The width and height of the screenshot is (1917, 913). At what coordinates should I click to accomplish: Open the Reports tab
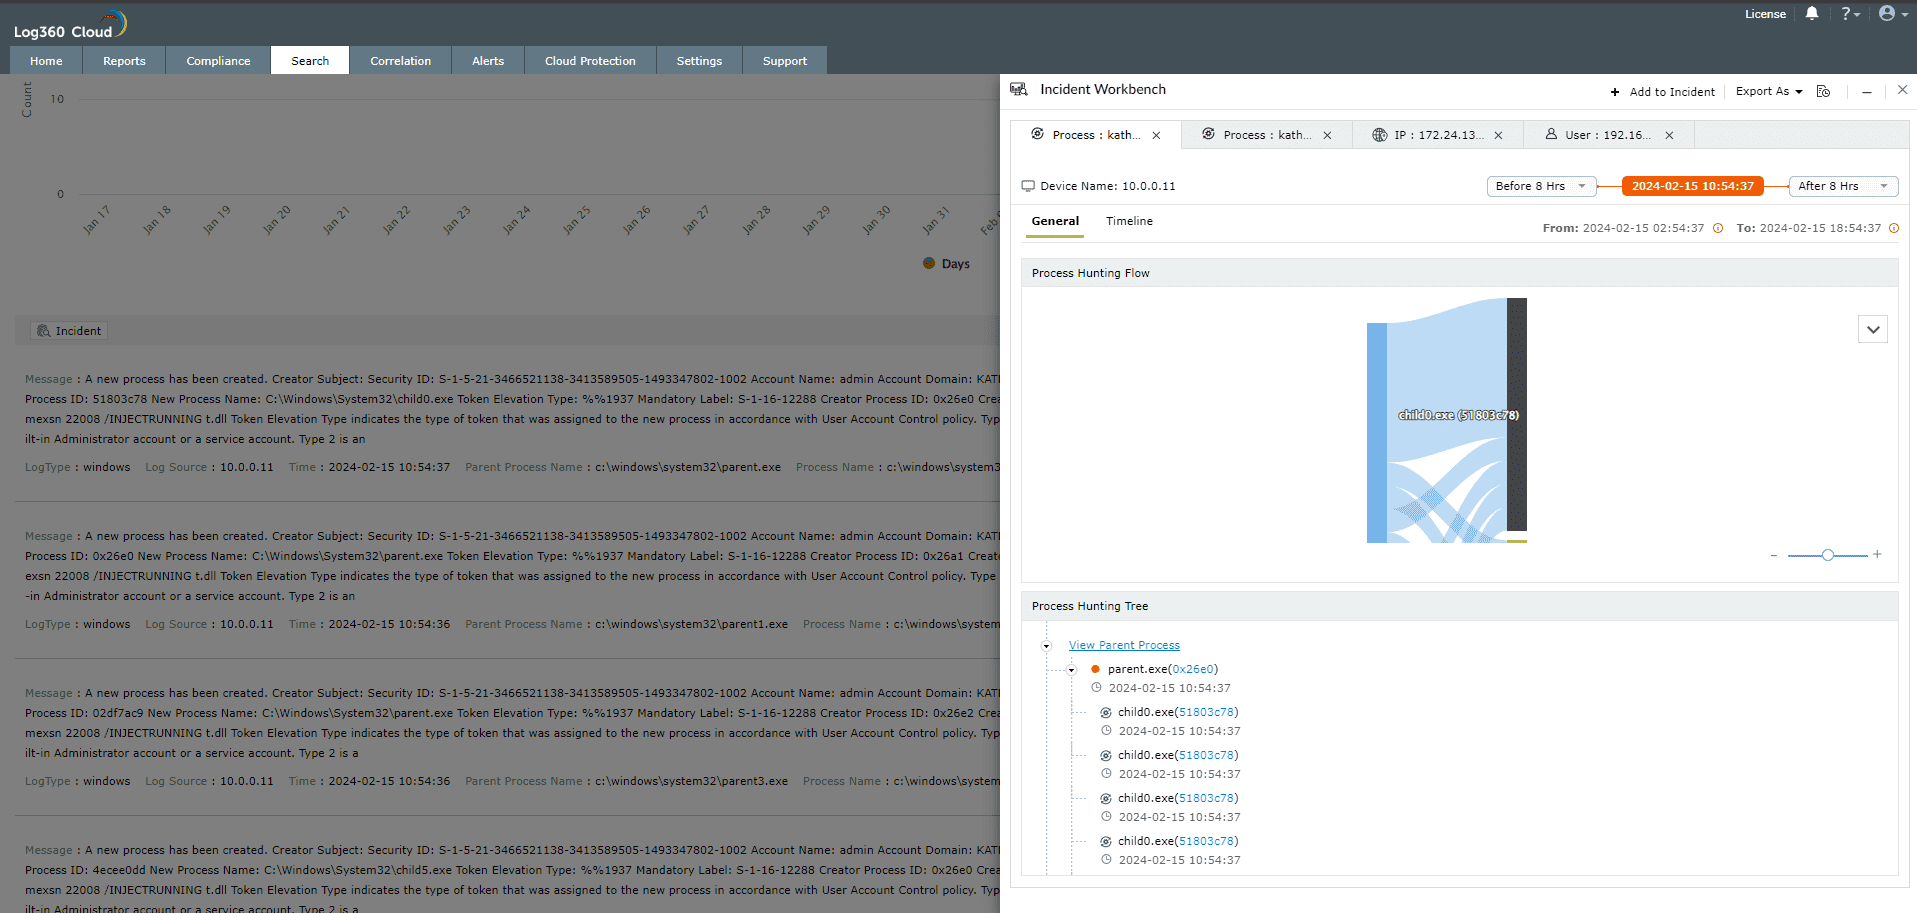tap(124, 60)
